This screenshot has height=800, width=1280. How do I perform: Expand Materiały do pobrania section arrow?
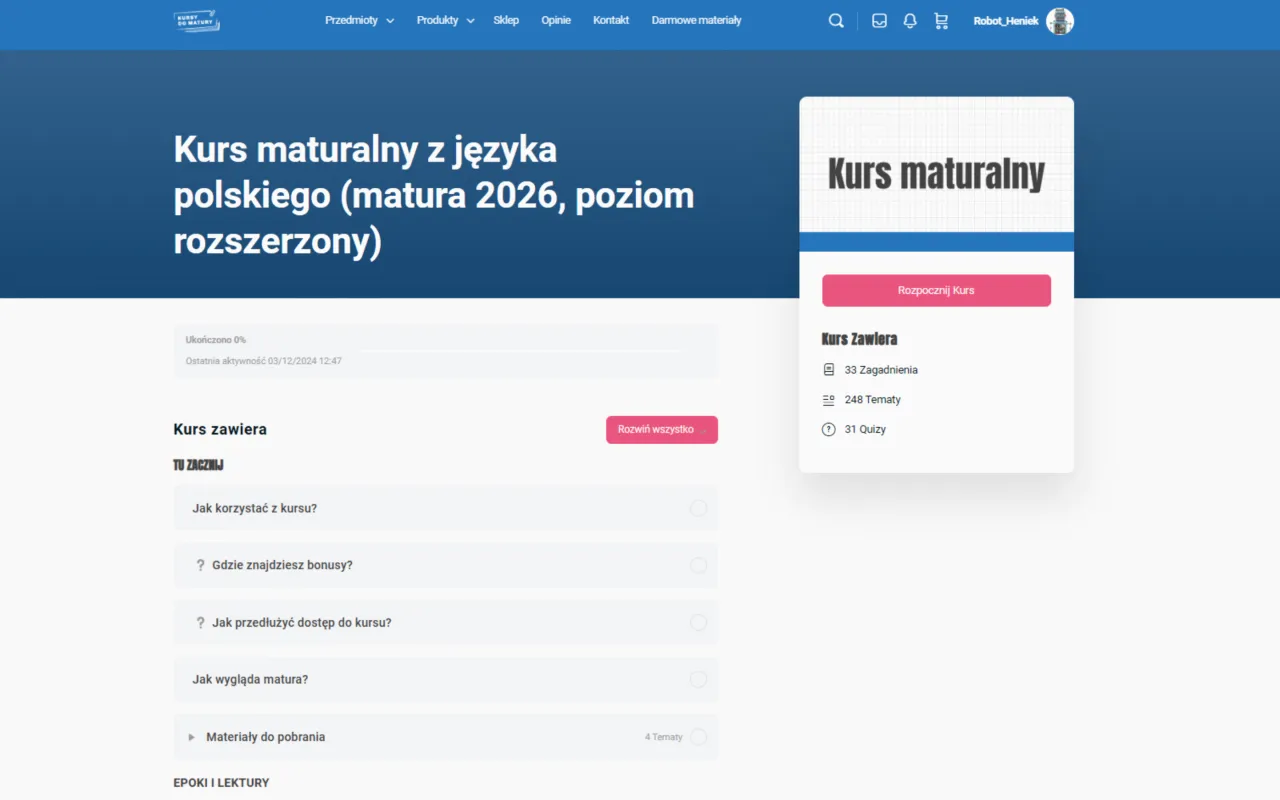[x=191, y=737]
